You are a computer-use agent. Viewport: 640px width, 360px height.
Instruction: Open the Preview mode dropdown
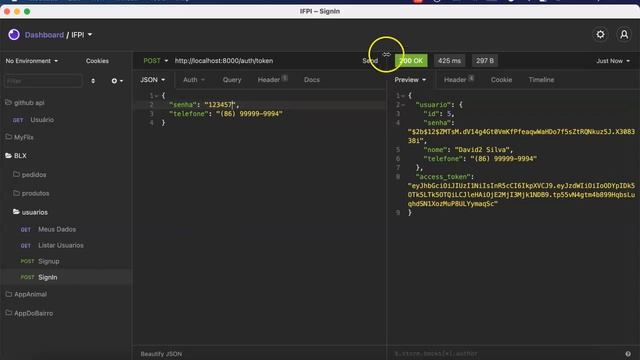(410, 80)
